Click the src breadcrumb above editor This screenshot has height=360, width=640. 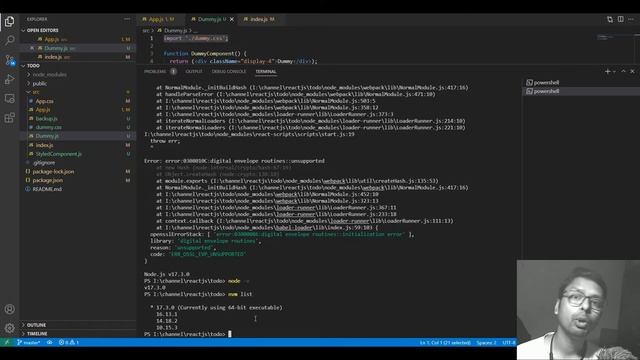click(x=146, y=31)
